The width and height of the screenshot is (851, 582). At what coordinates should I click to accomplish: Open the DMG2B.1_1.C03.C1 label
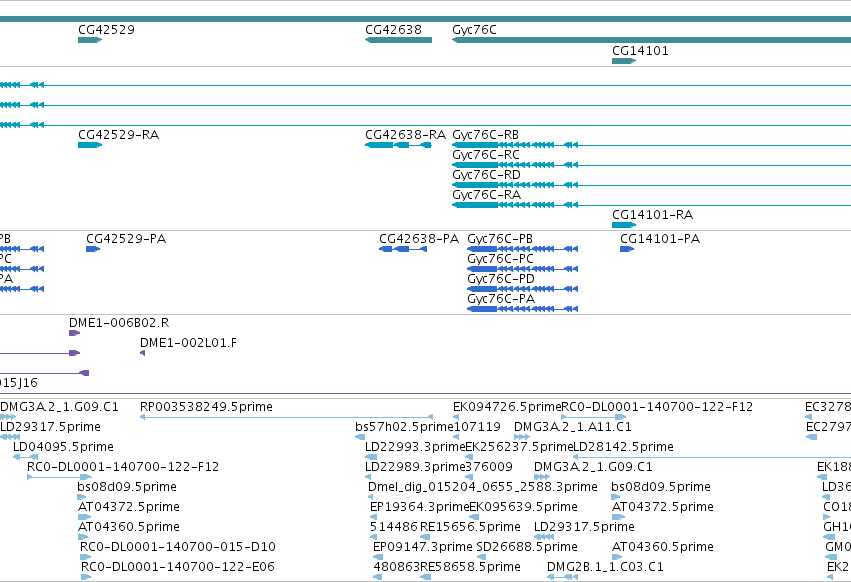click(x=605, y=567)
